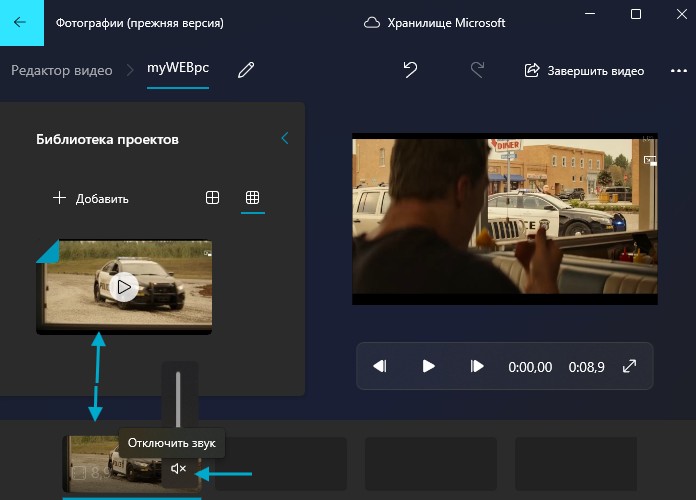Click the Редактор видео breadcrumb
The height and width of the screenshot is (500, 696).
(x=62, y=70)
